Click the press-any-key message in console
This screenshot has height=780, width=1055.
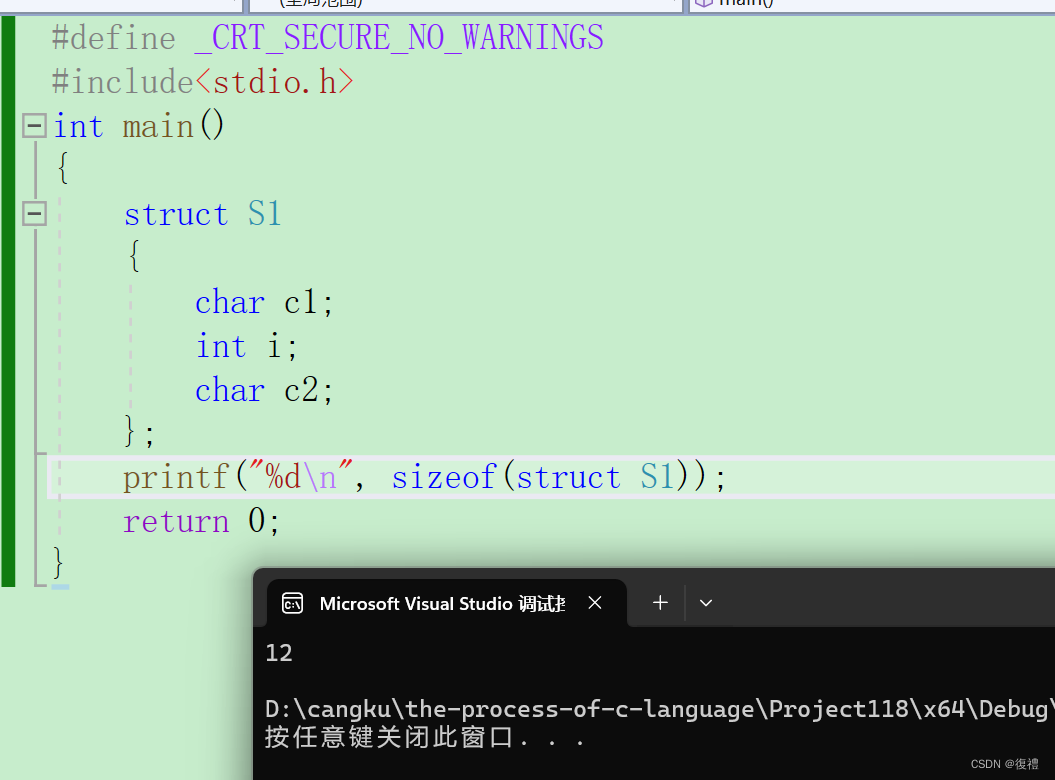click(425, 738)
